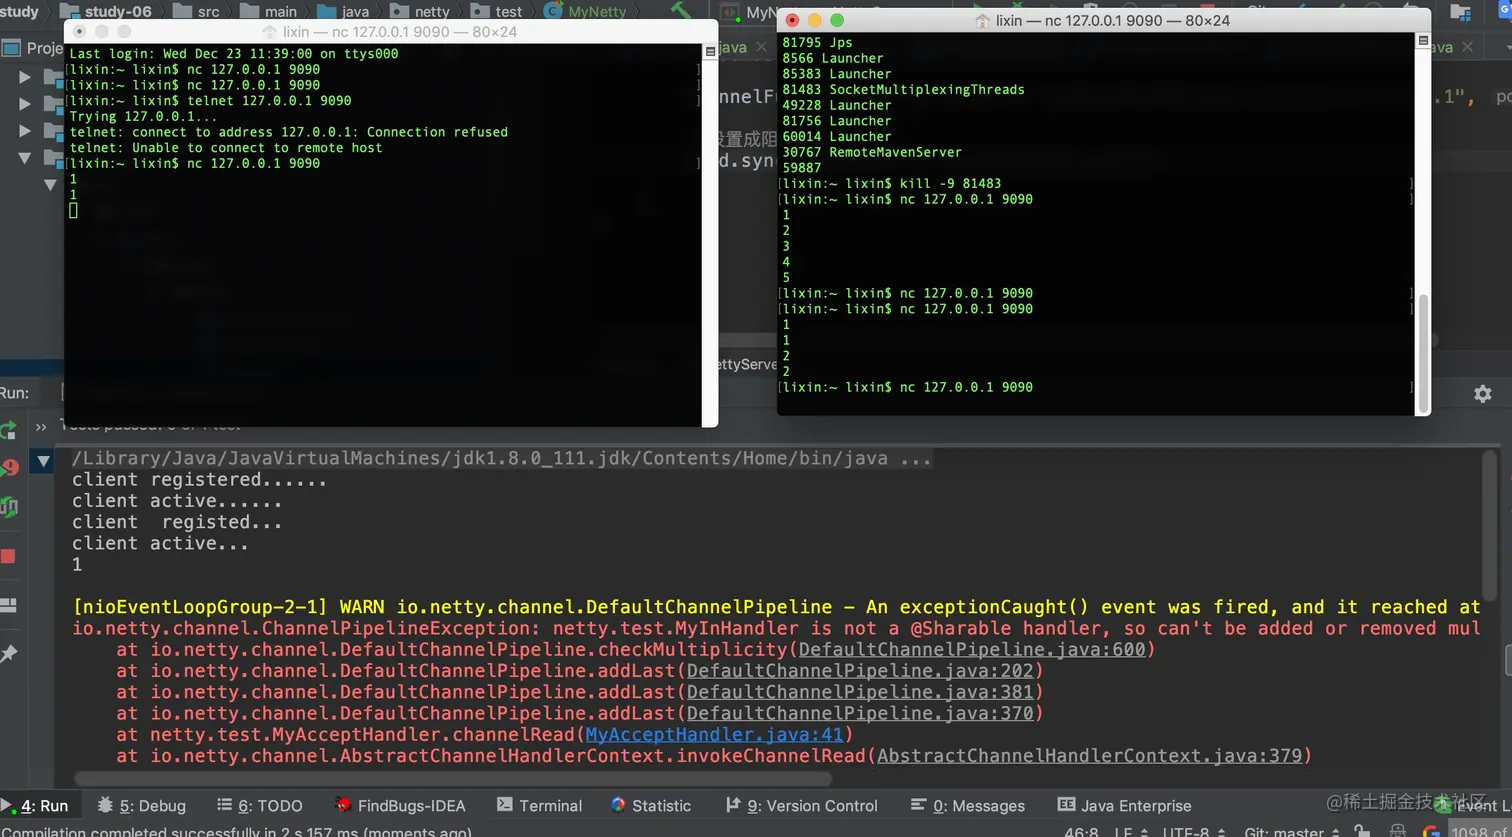Open the Terminal tool tab
1512x837 pixels.
coord(539,805)
